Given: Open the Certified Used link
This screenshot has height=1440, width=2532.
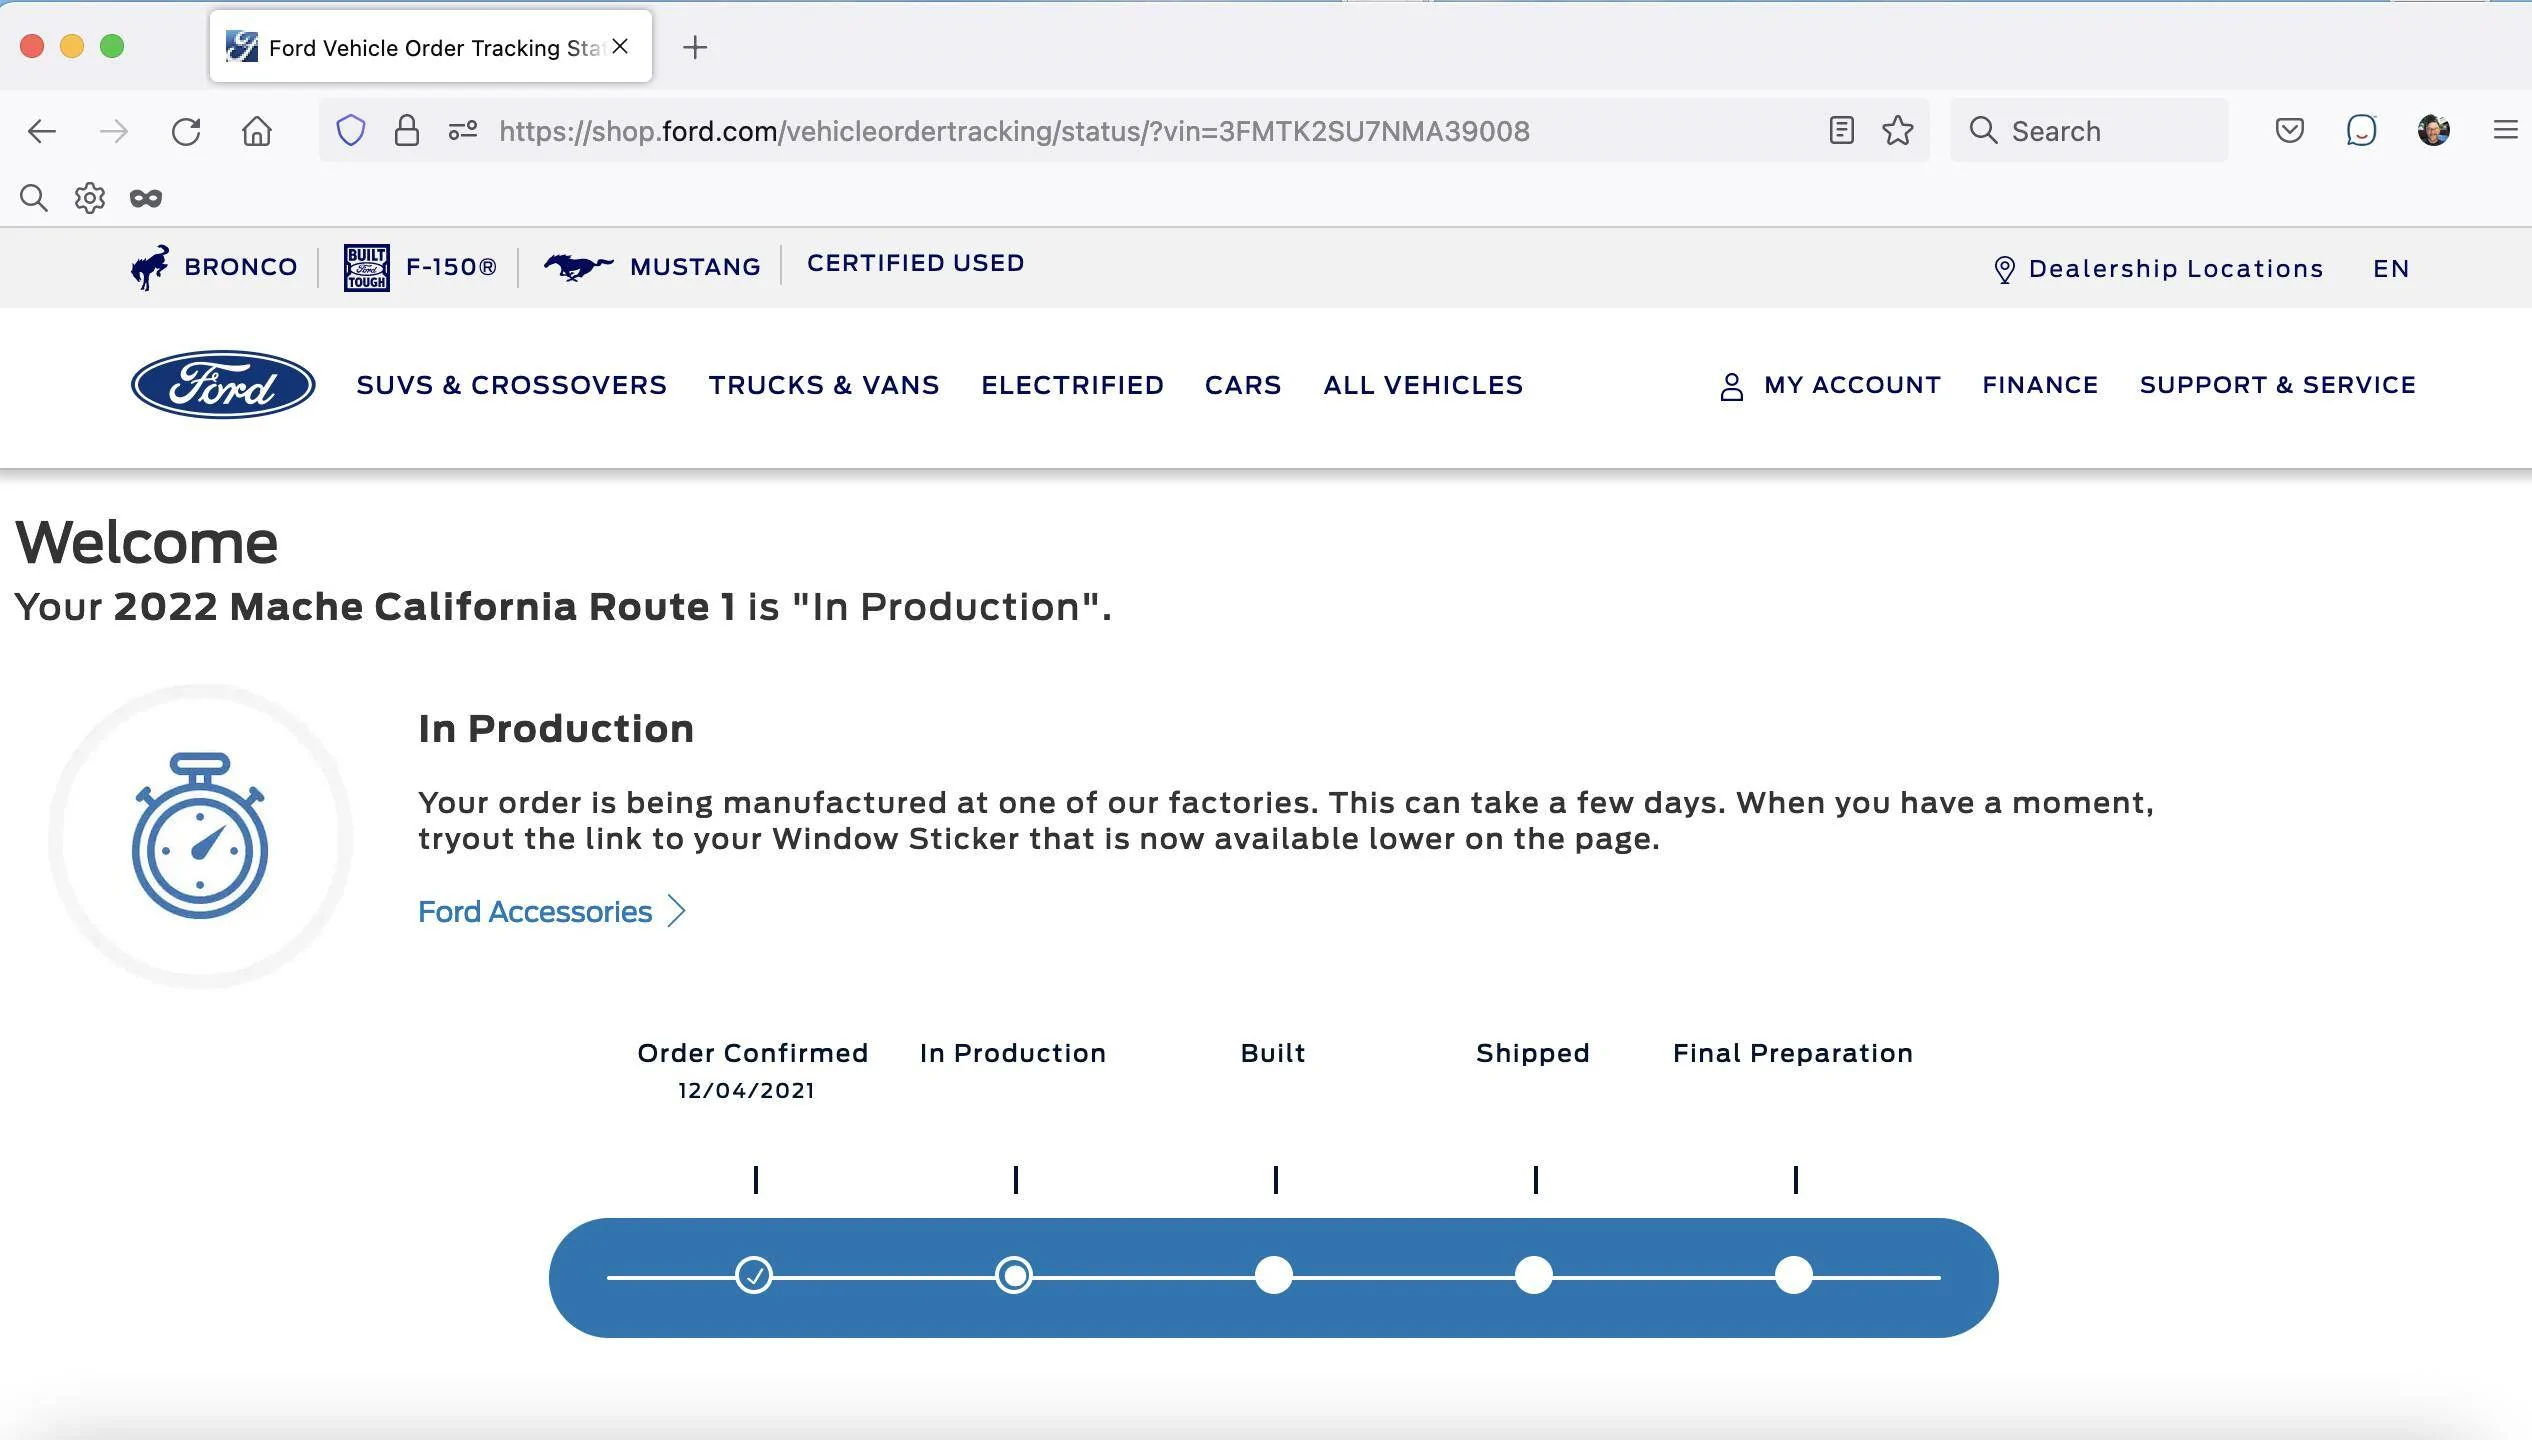Looking at the screenshot, I should pyautogui.click(x=915, y=263).
